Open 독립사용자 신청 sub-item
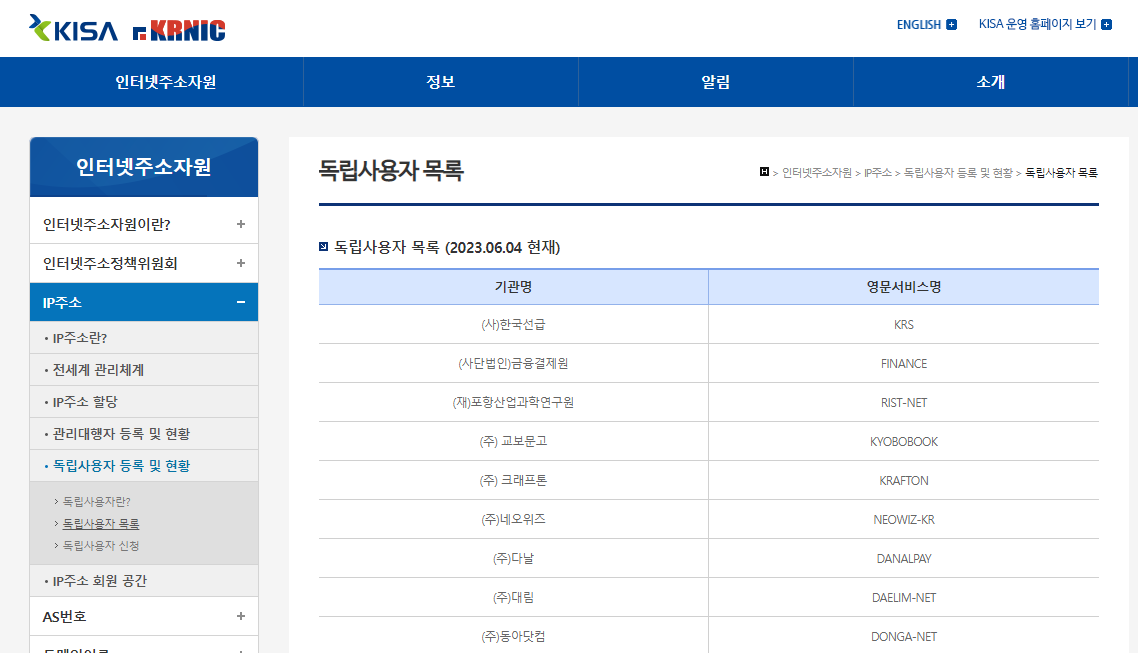The height and width of the screenshot is (653, 1138). coord(101,546)
